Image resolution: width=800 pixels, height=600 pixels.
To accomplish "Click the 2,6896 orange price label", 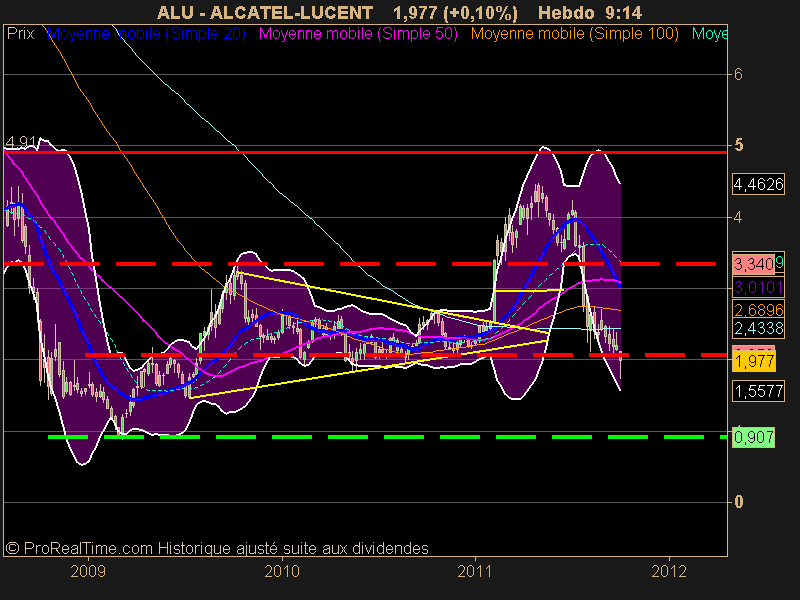I will [x=758, y=310].
